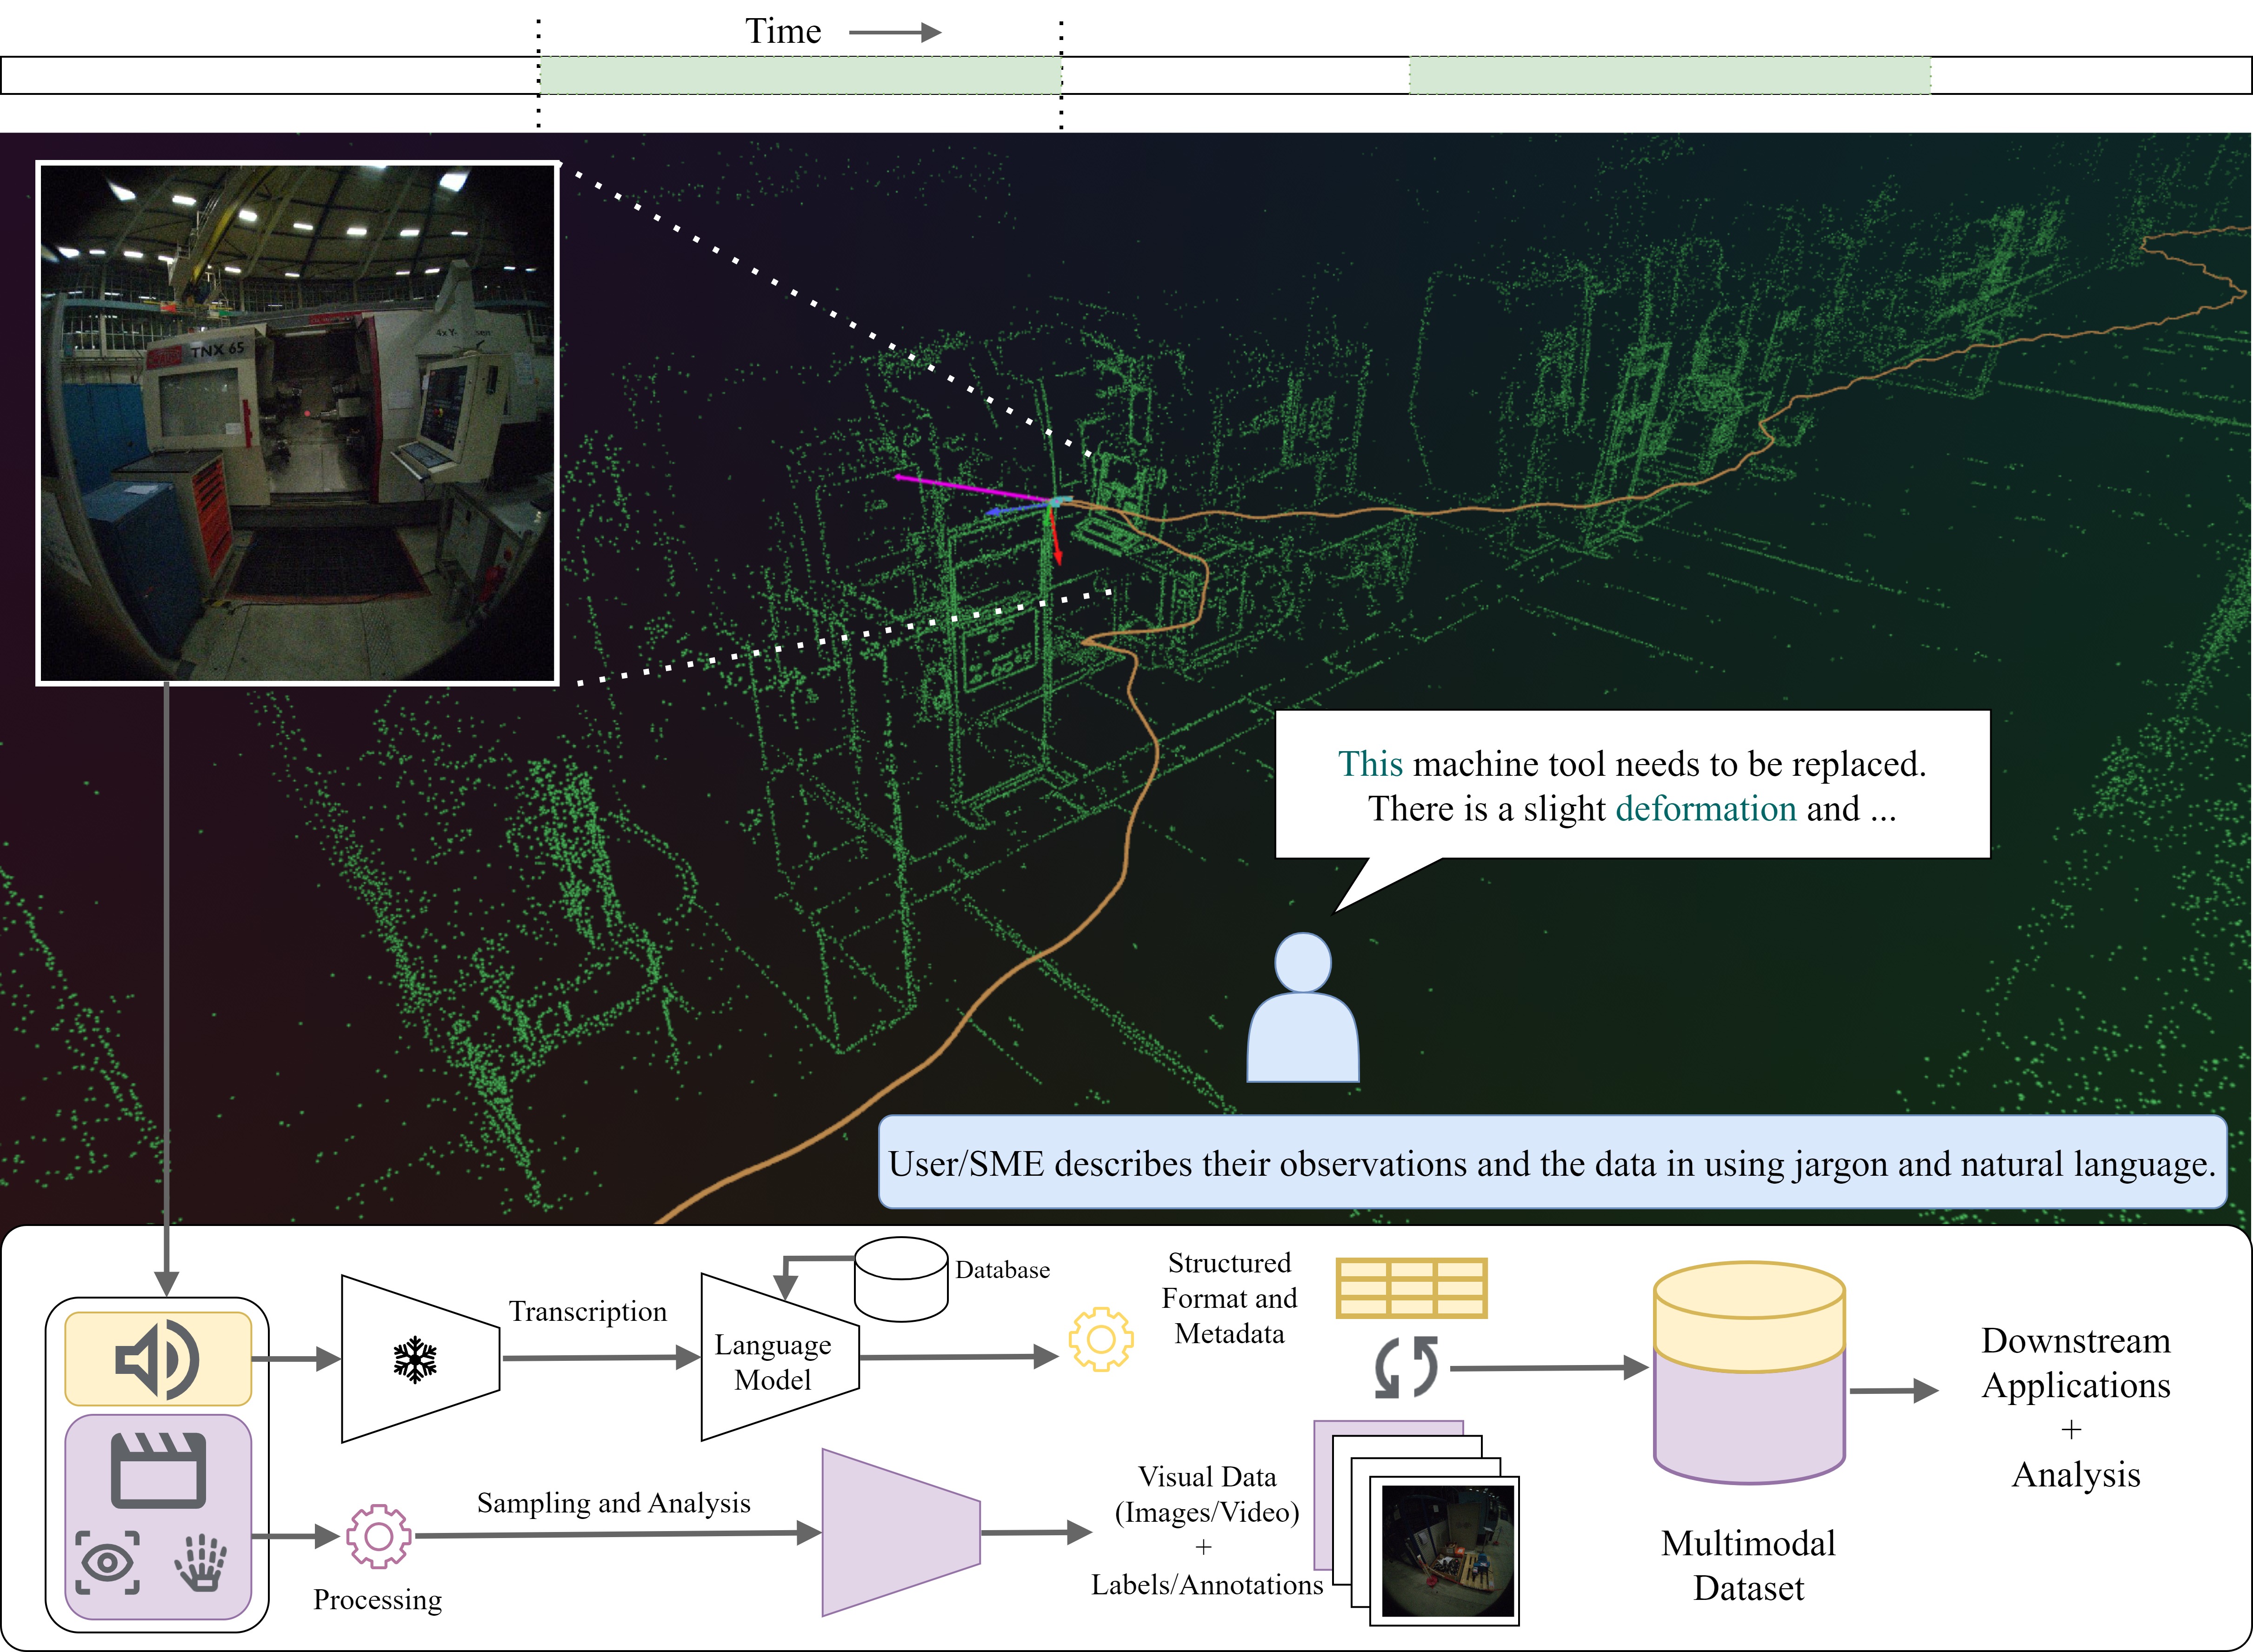Click the hand tracking icon
This screenshot has width=2253, height=1652.
(x=202, y=1562)
